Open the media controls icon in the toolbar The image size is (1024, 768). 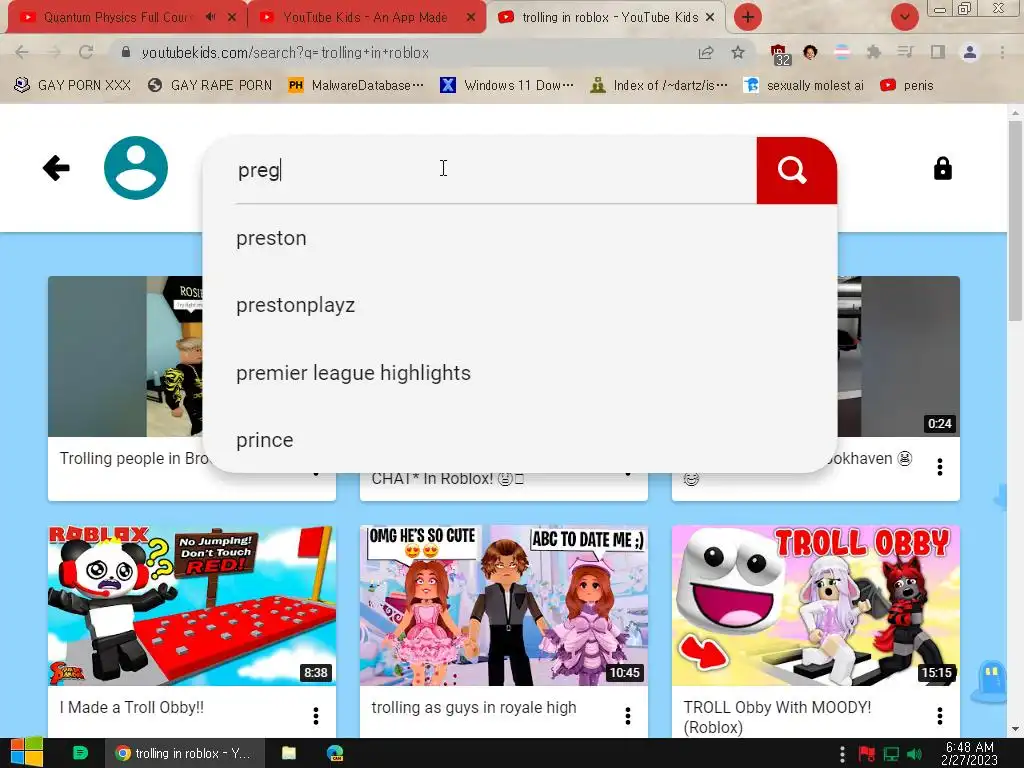click(x=905, y=52)
